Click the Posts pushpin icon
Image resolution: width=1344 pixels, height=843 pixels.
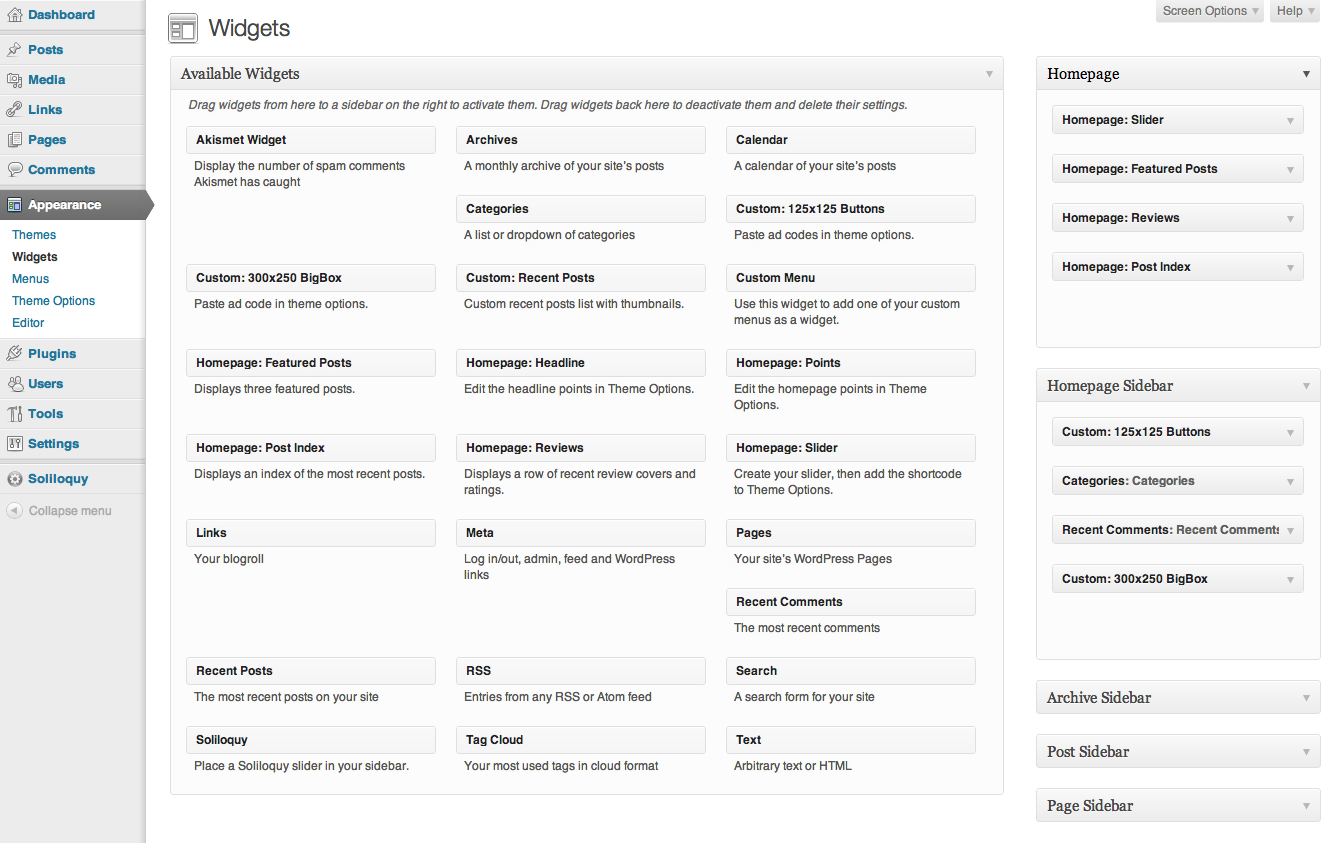pos(14,50)
